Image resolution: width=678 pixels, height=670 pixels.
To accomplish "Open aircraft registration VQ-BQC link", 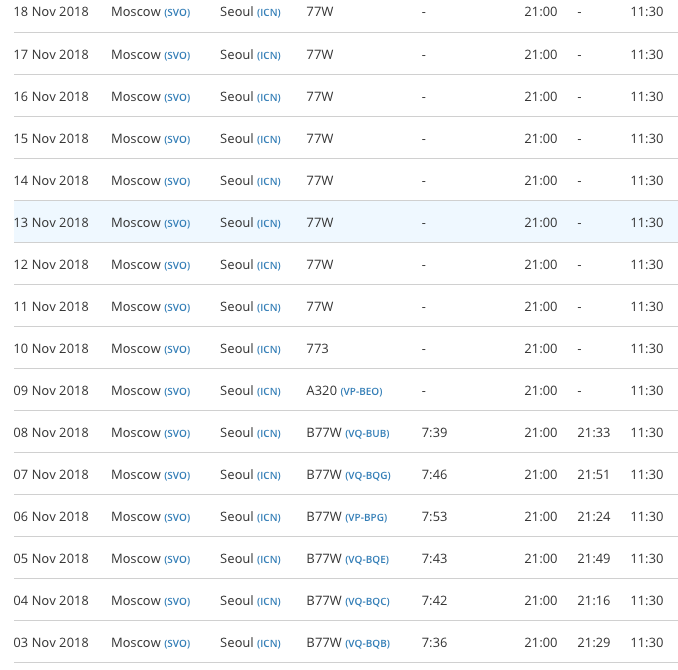I will tap(367, 601).
